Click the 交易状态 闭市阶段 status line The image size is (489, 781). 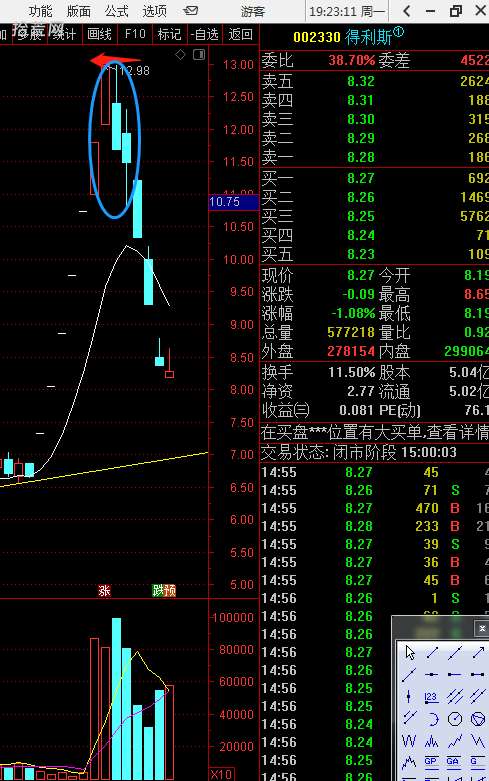click(x=359, y=453)
